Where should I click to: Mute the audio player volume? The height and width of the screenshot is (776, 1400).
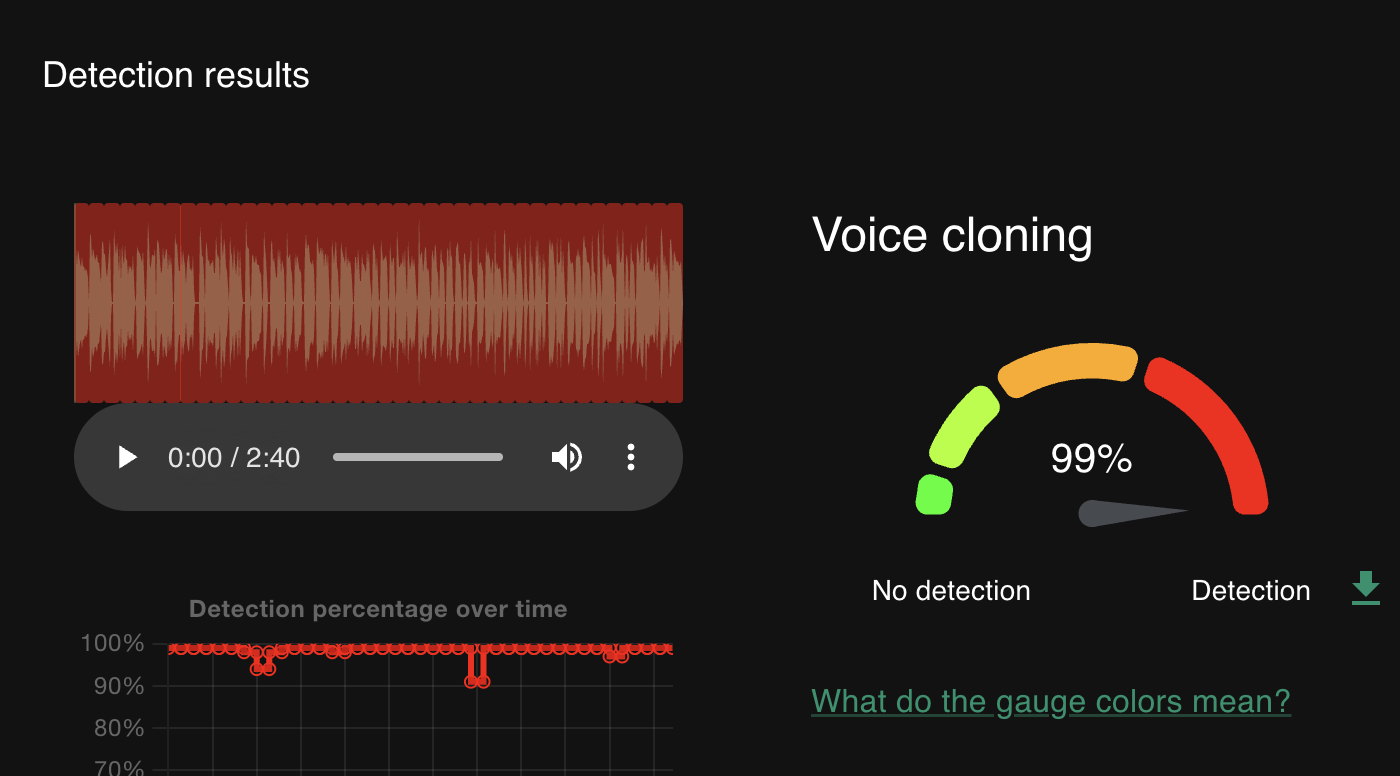tap(566, 458)
